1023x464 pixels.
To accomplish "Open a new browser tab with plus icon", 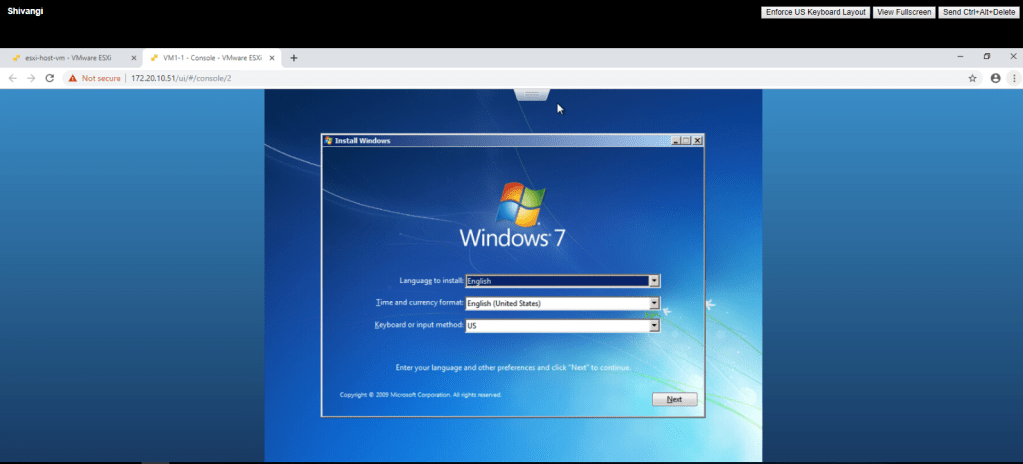I will coord(294,58).
